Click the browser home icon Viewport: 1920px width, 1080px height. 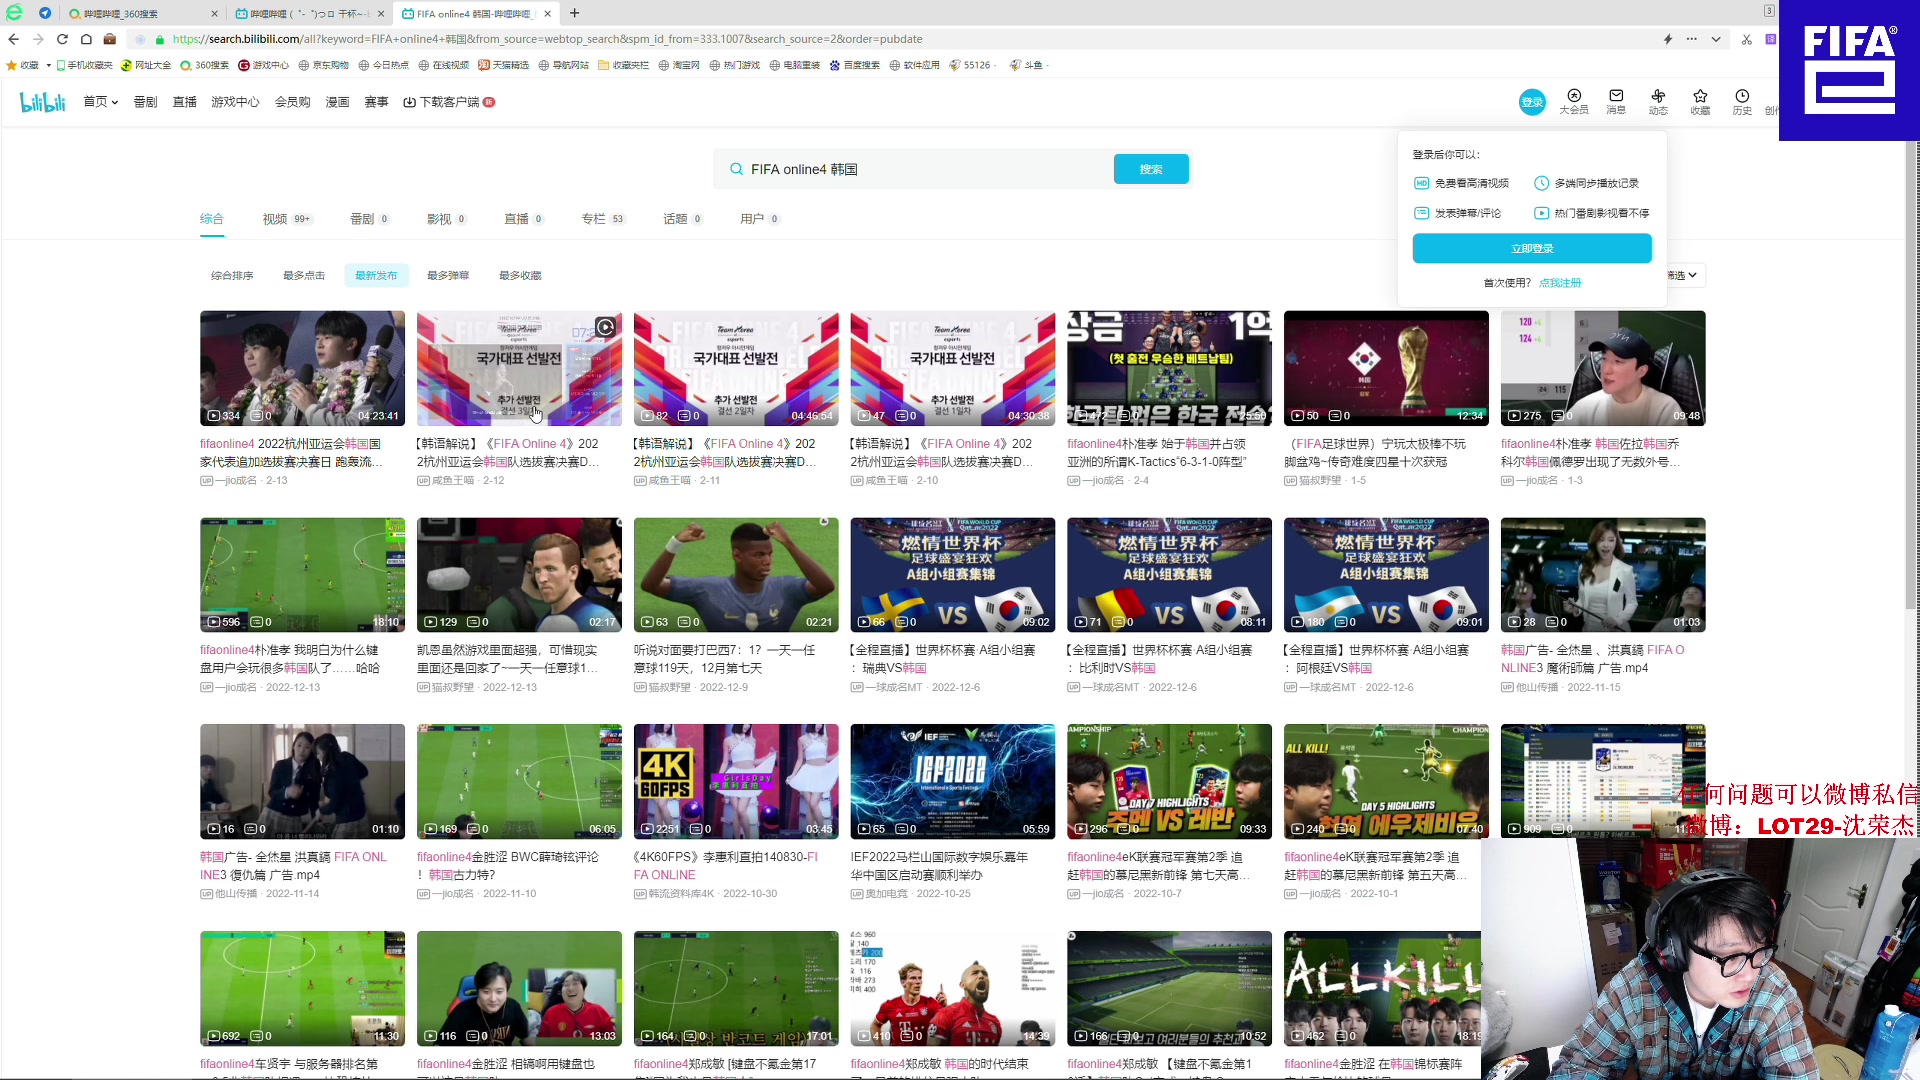point(86,39)
